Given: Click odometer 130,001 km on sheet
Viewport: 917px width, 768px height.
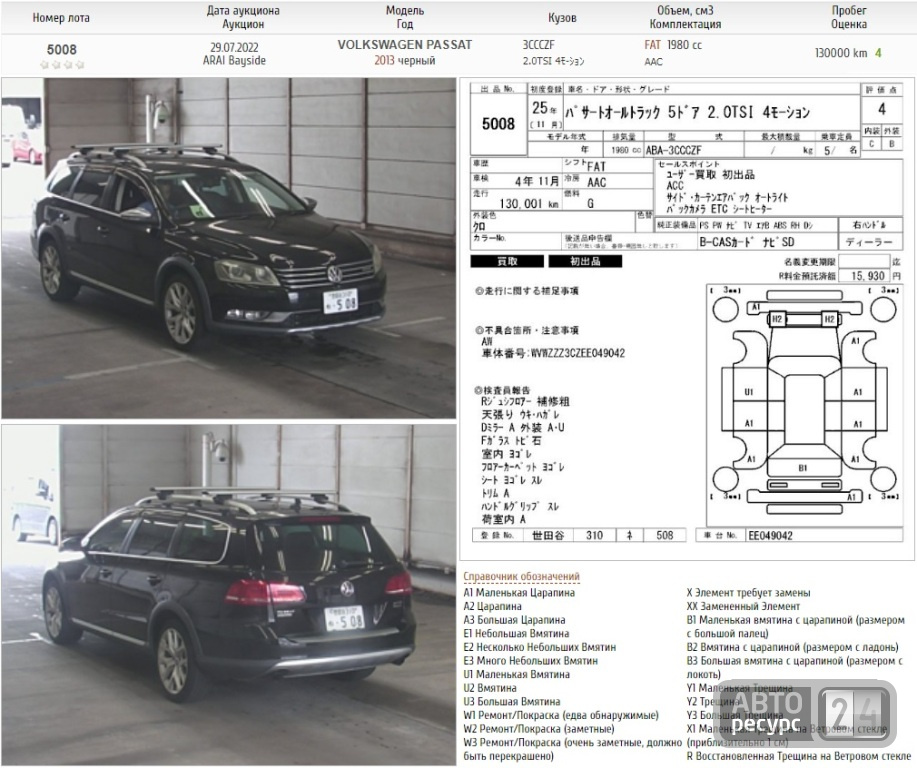Looking at the screenshot, I should pos(529,204).
